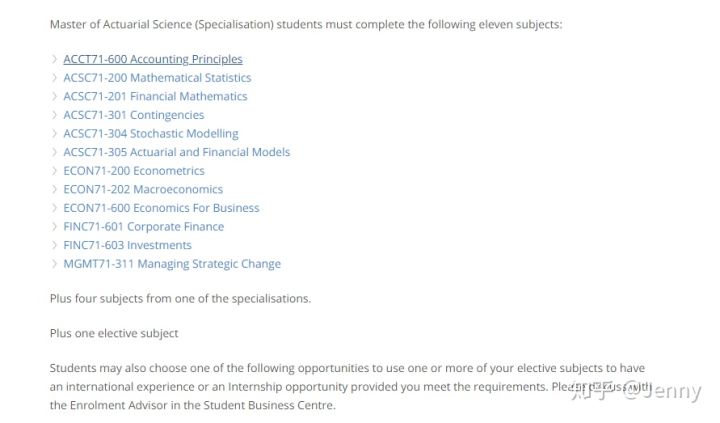The width and height of the screenshot is (720, 423).
Task: Open ACSC71-201 Financial Mathematics link
Action: coord(155,96)
